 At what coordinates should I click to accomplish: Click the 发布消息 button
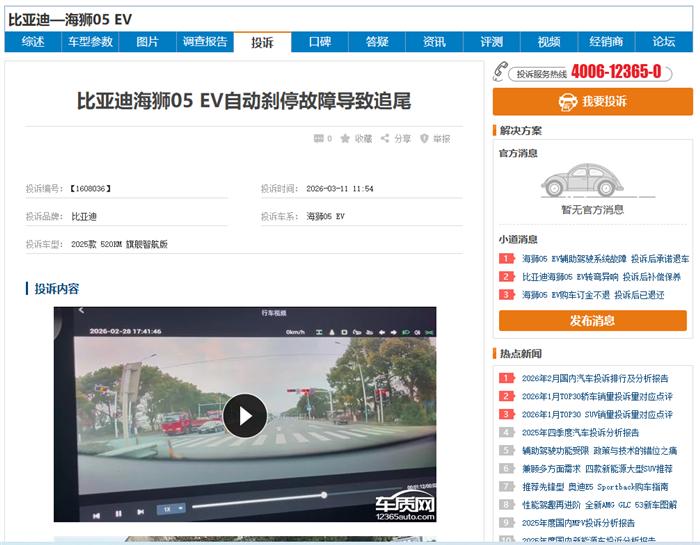(x=592, y=321)
